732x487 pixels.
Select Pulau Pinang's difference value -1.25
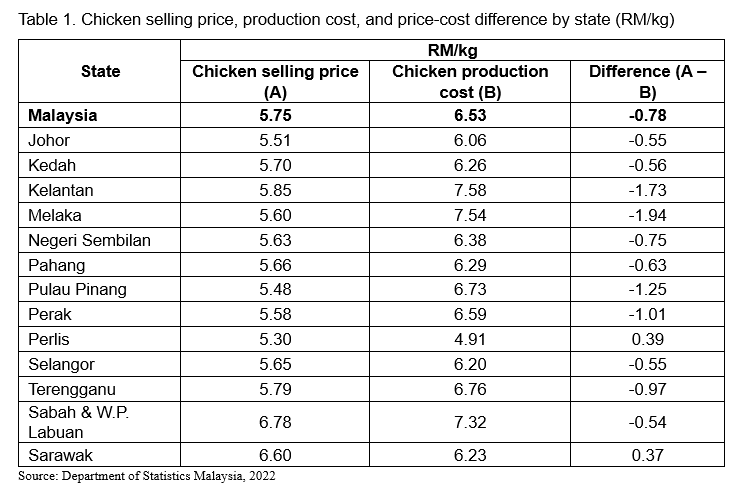(648, 290)
